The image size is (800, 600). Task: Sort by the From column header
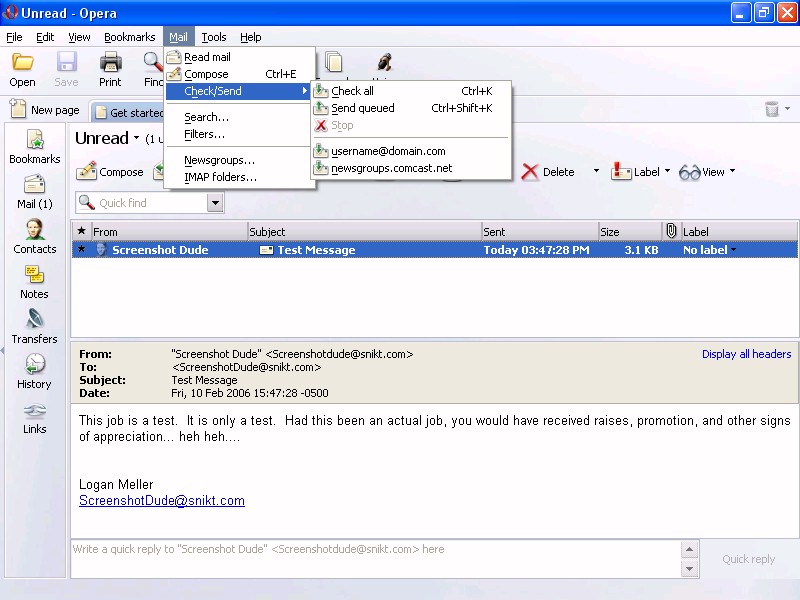coord(169,231)
